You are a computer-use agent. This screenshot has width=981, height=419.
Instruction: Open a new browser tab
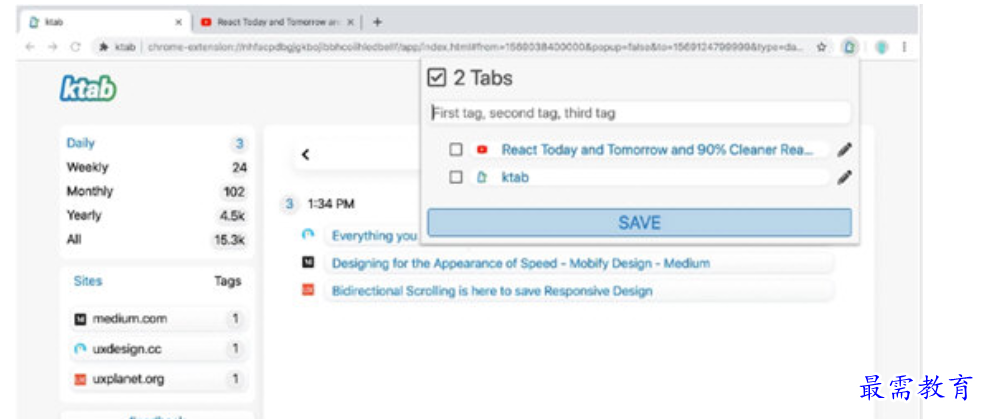click(377, 21)
